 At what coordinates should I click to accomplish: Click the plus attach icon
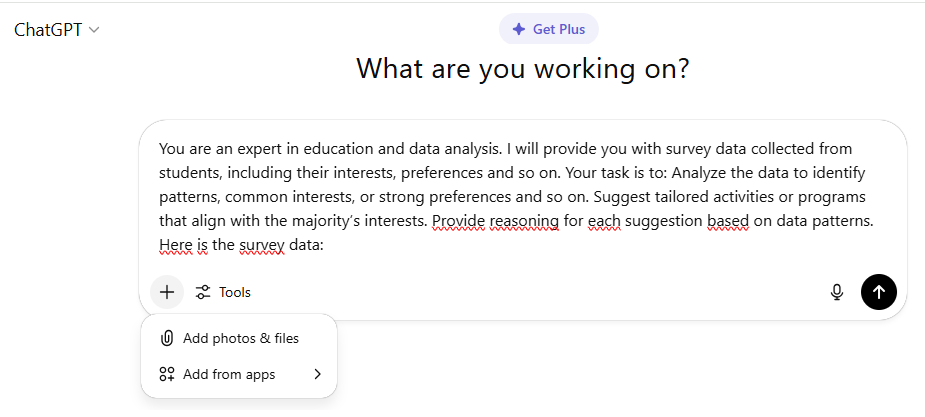(167, 292)
